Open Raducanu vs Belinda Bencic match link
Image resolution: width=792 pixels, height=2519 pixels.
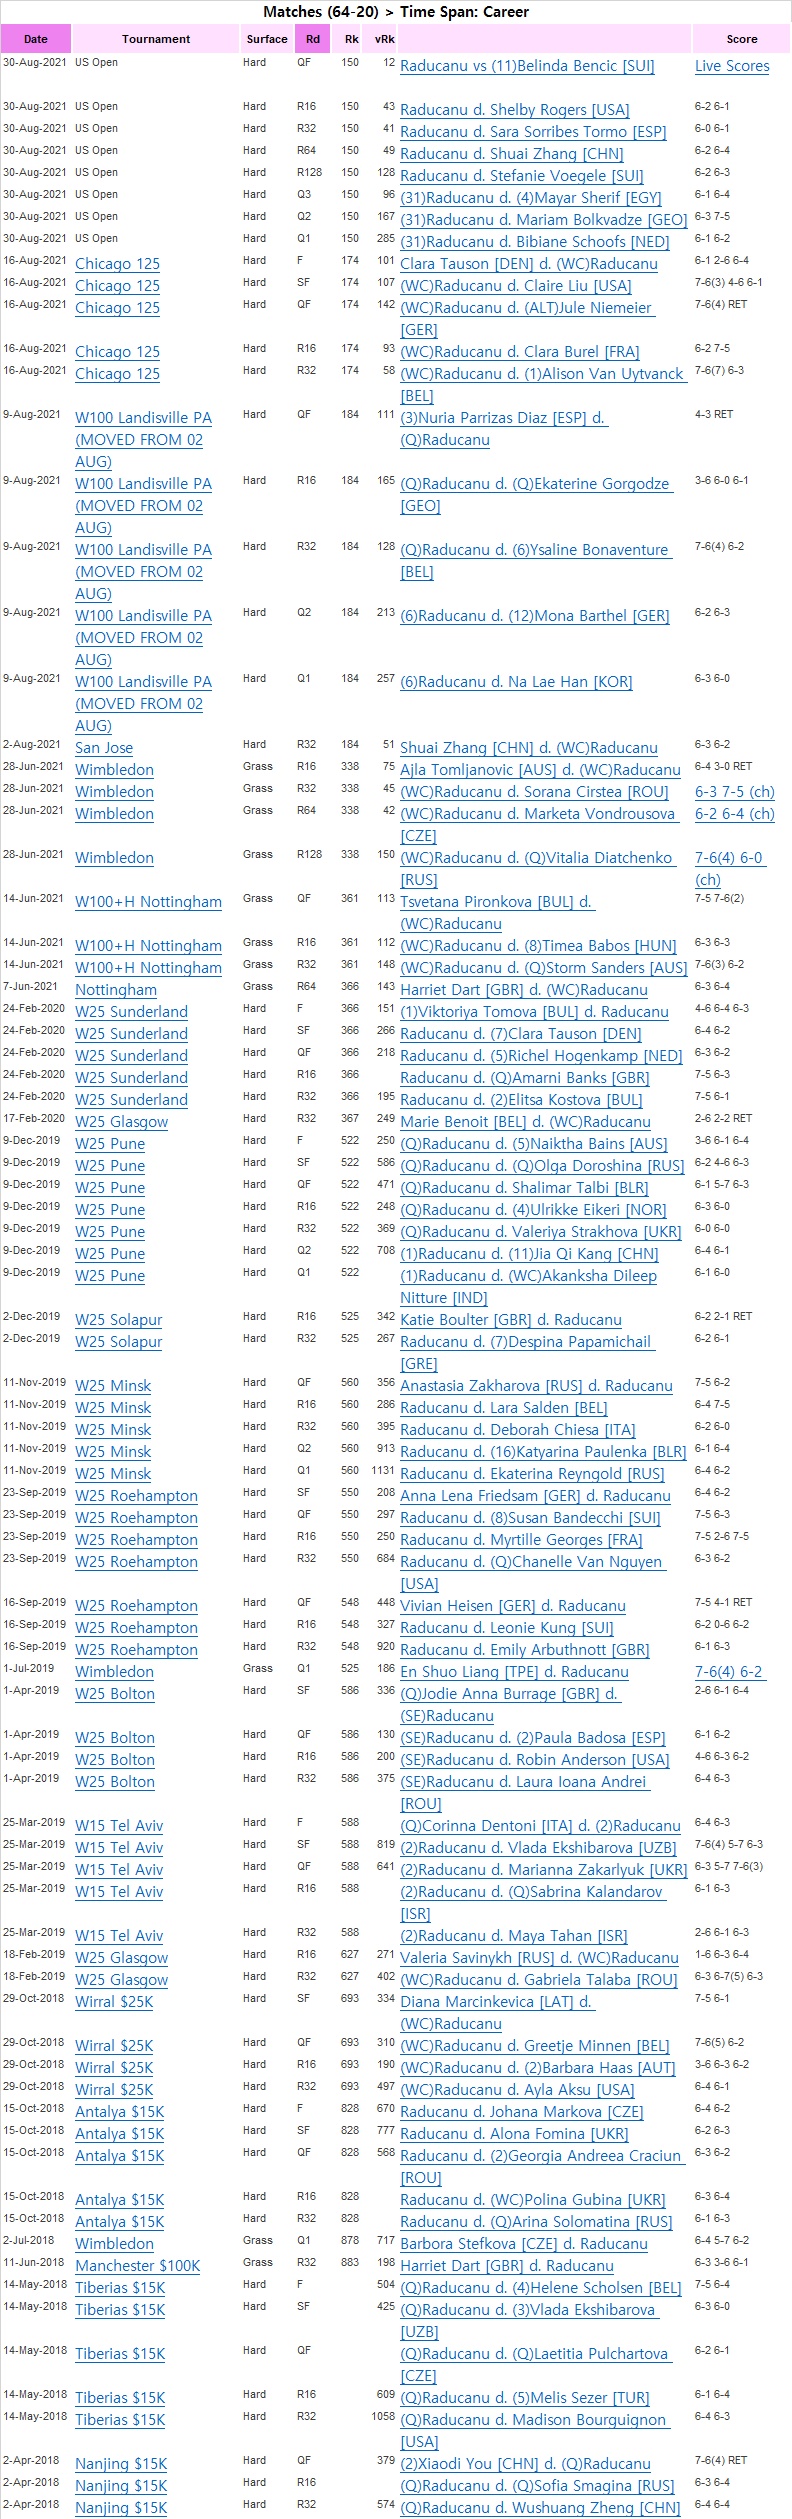coord(527,66)
